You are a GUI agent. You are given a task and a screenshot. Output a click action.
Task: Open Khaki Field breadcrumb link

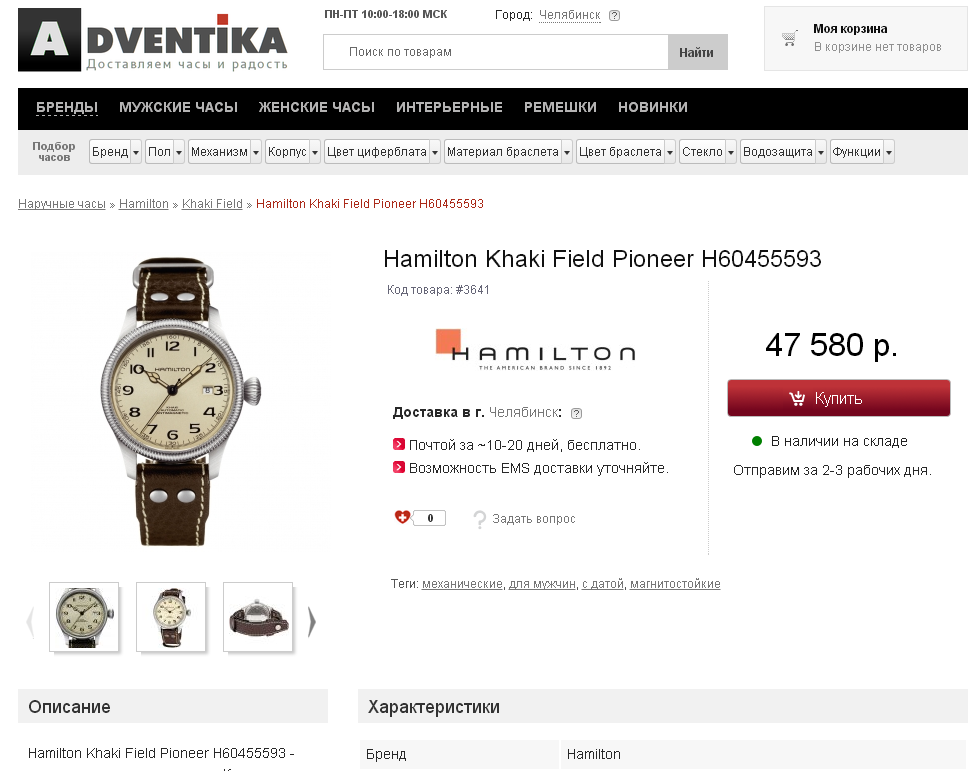click(212, 204)
